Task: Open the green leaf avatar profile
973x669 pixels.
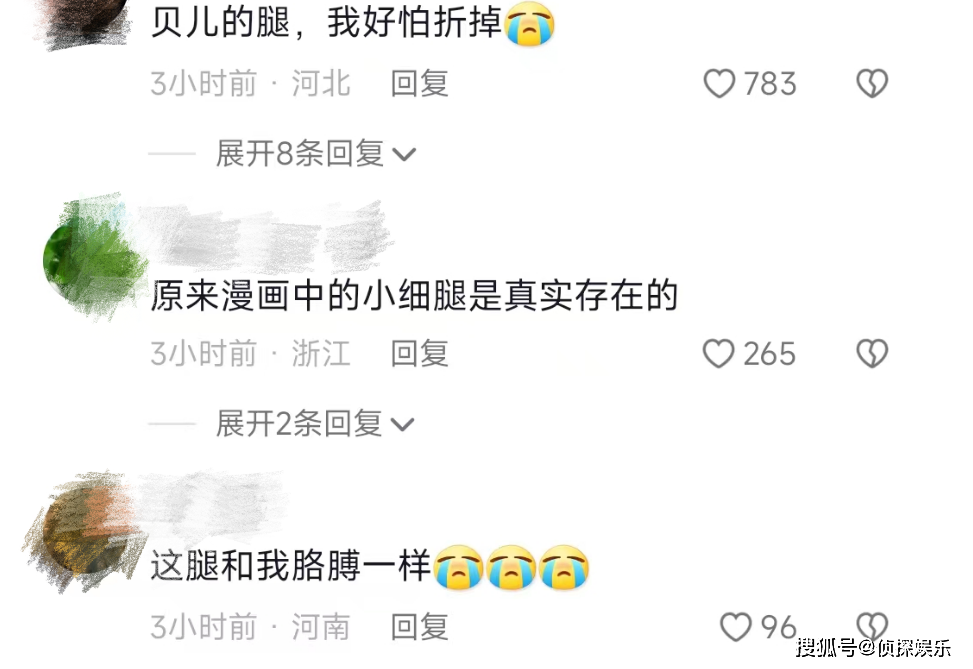Action: click(x=94, y=259)
